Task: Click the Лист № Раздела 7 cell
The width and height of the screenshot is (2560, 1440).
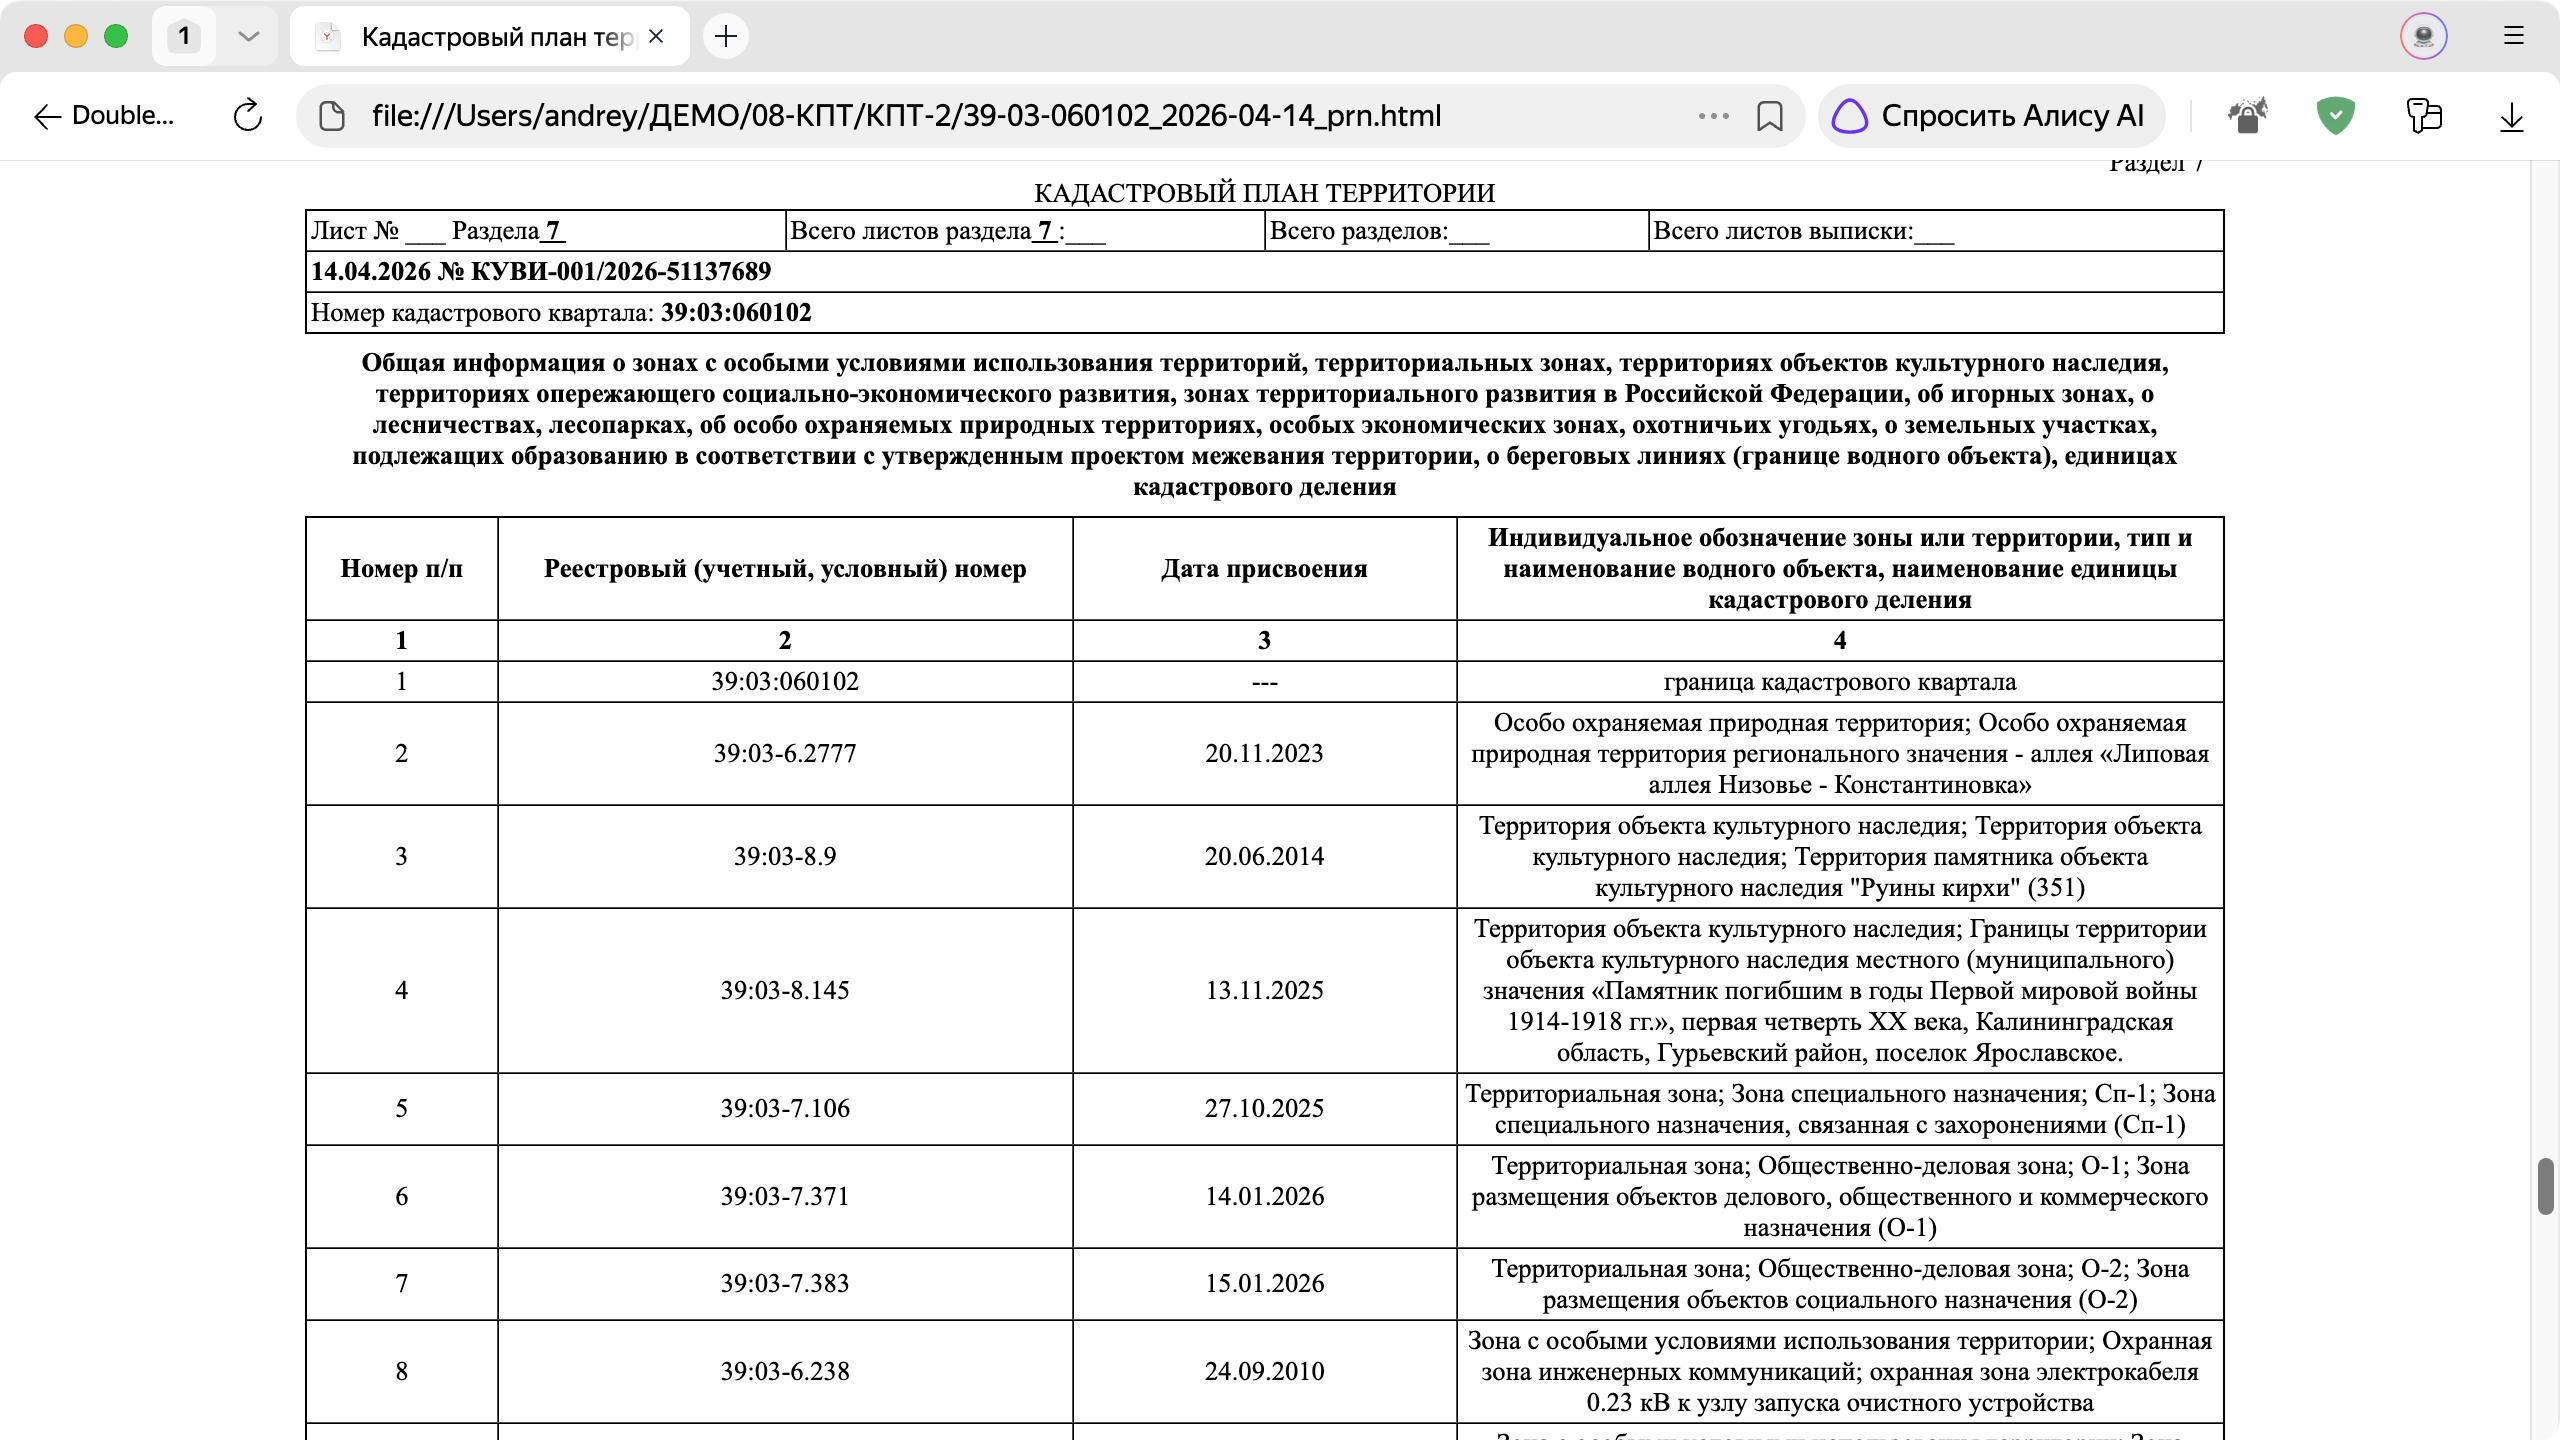Action: click(x=546, y=230)
